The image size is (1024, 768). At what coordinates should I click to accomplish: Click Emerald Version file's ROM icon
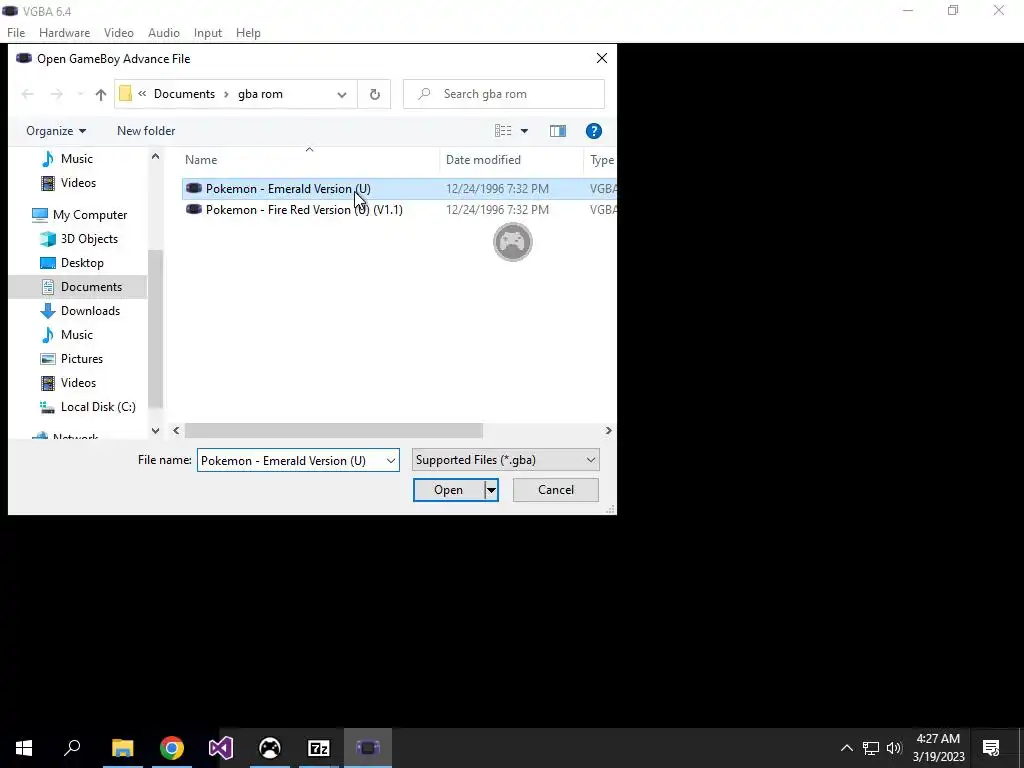click(x=194, y=189)
